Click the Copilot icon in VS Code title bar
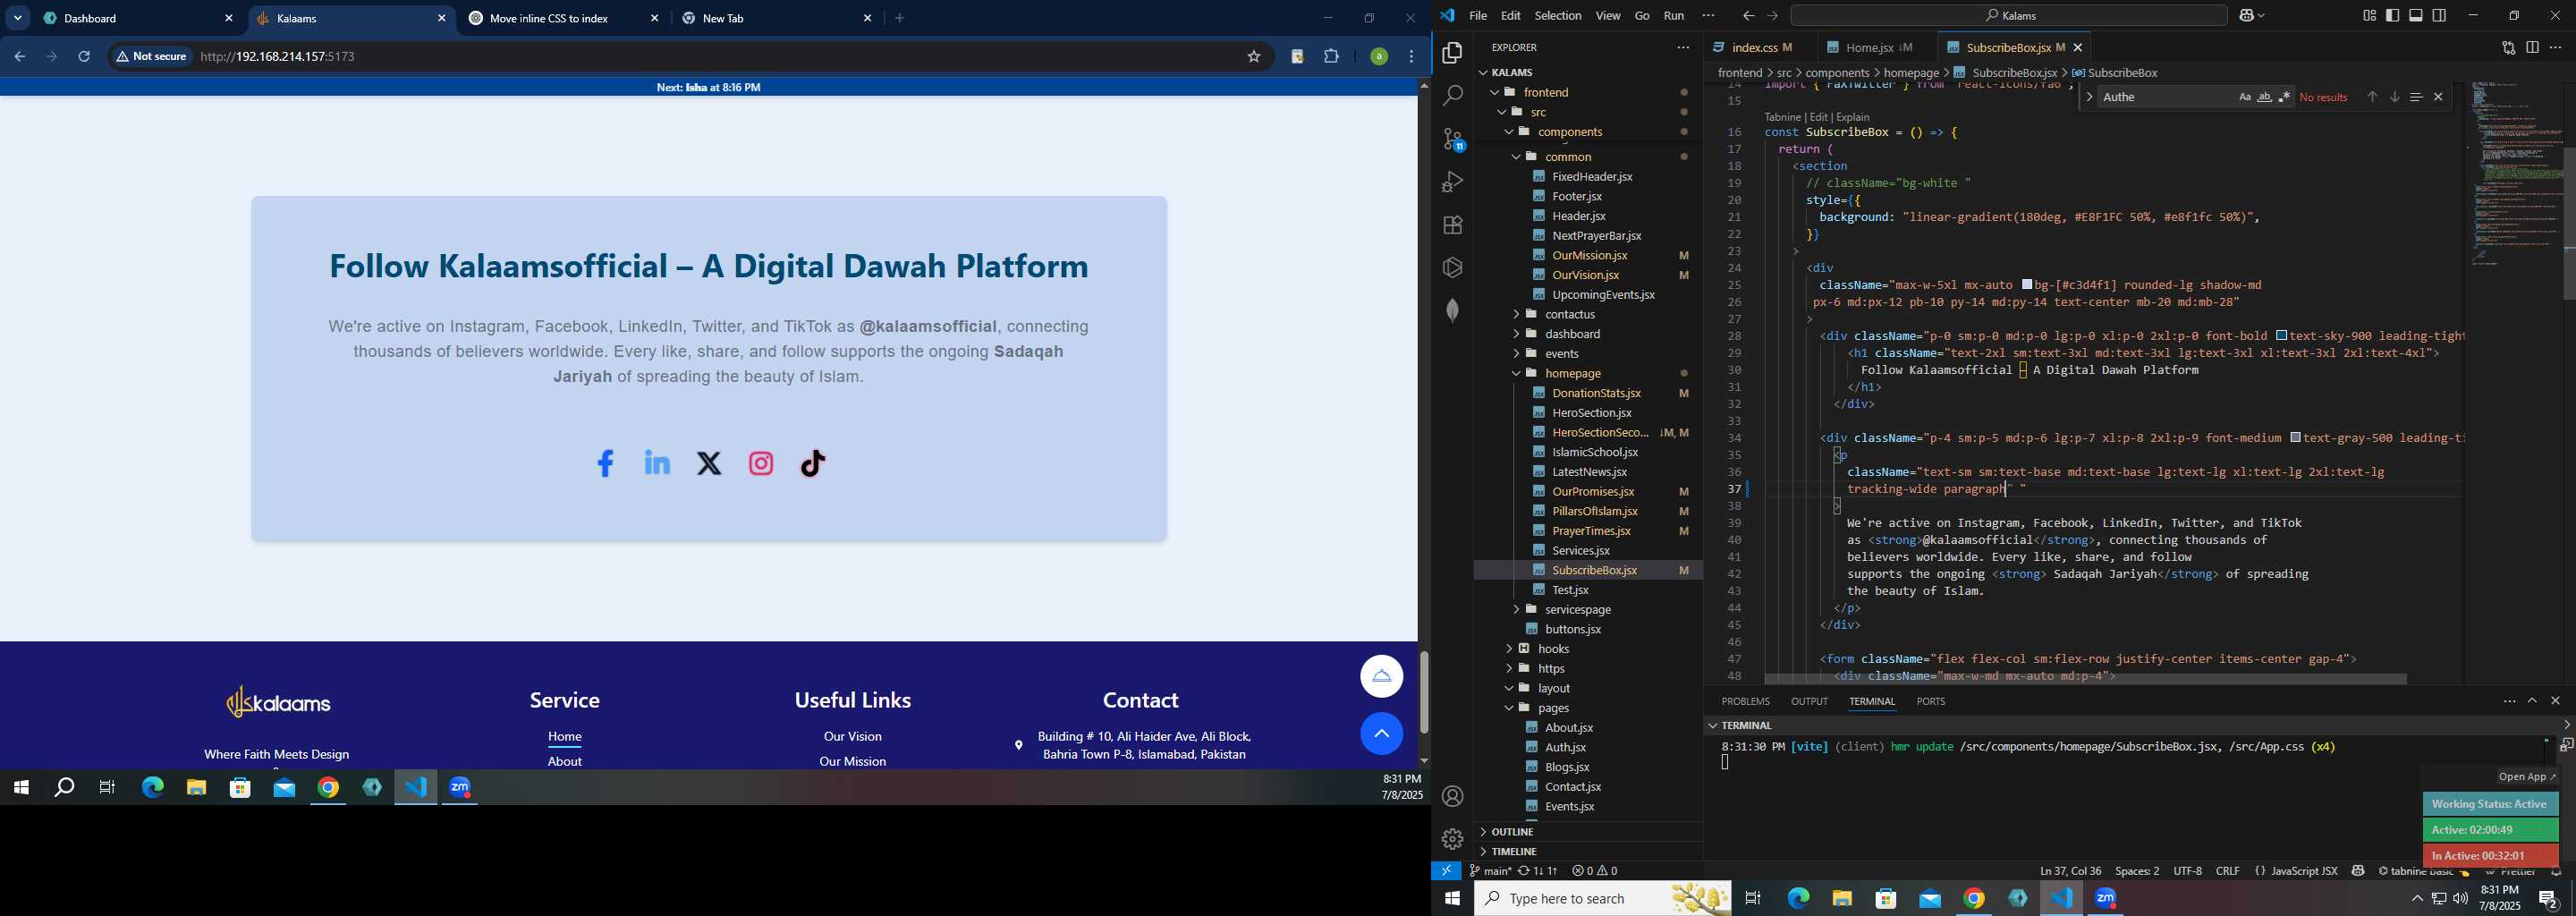 [x=2247, y=16]
